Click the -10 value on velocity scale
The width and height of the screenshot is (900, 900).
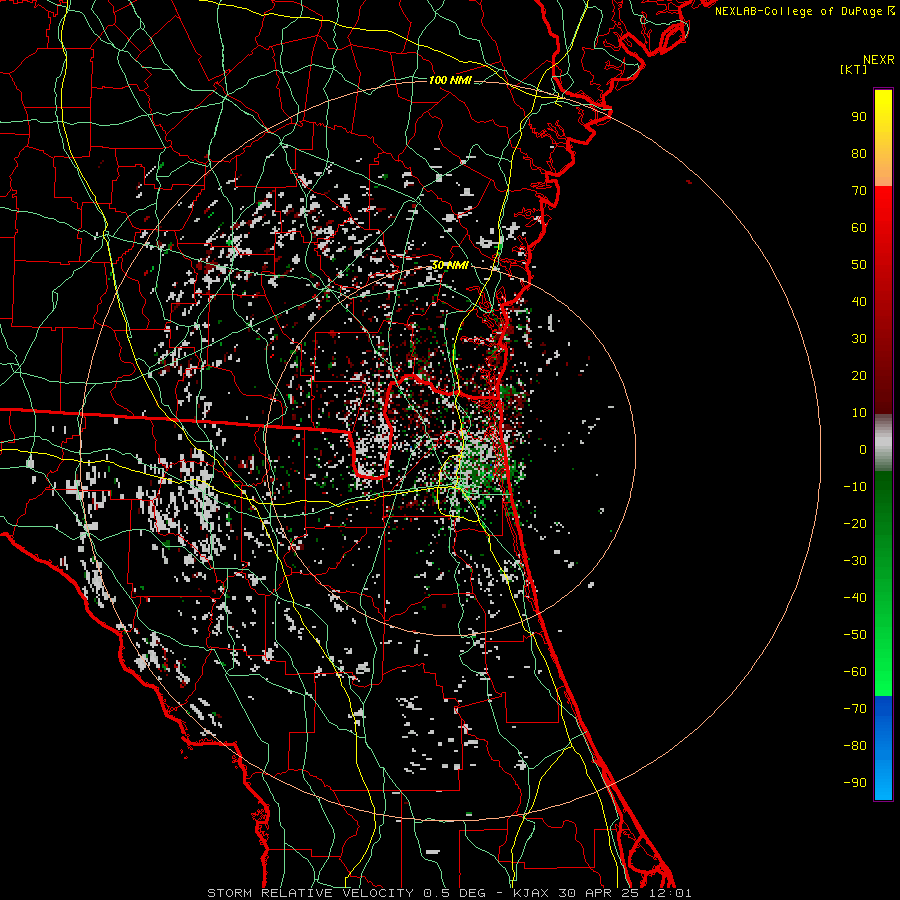855,487
